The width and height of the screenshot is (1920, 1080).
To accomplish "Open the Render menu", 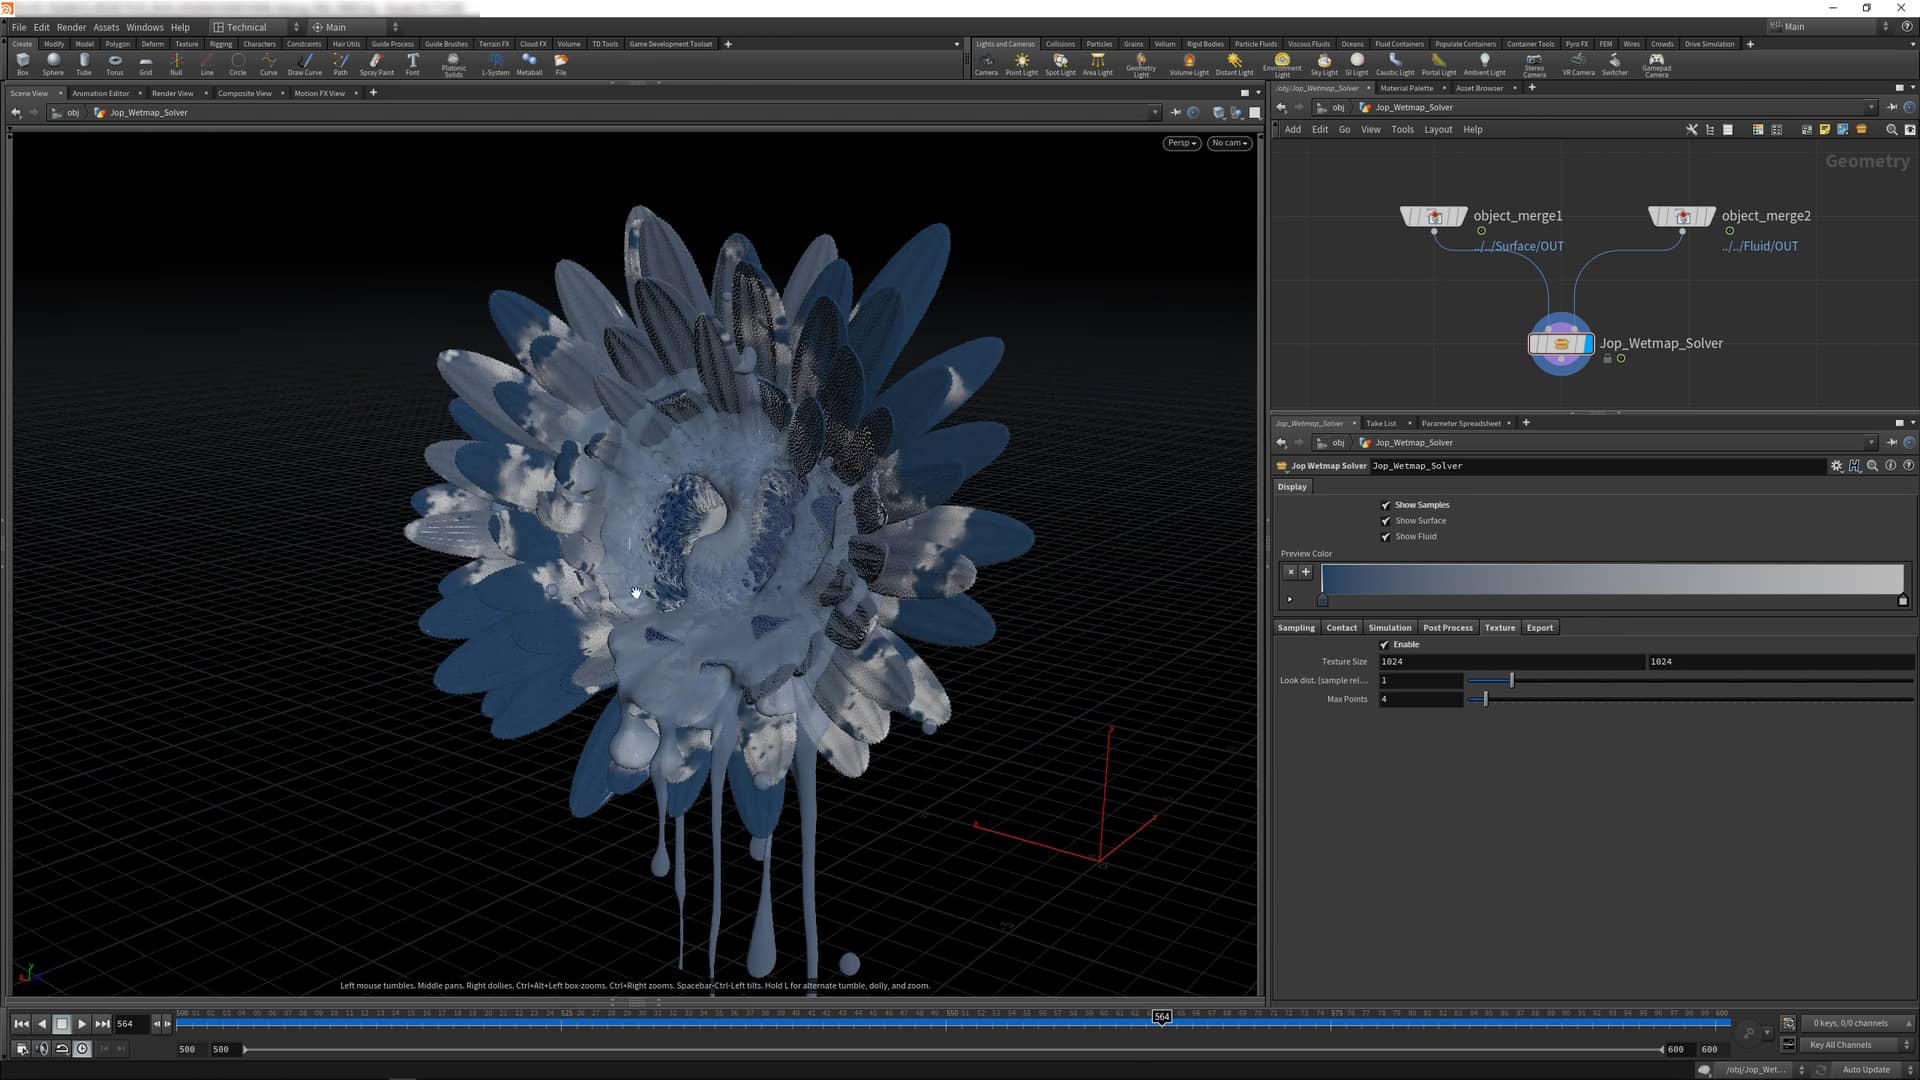I will [70, 27].
